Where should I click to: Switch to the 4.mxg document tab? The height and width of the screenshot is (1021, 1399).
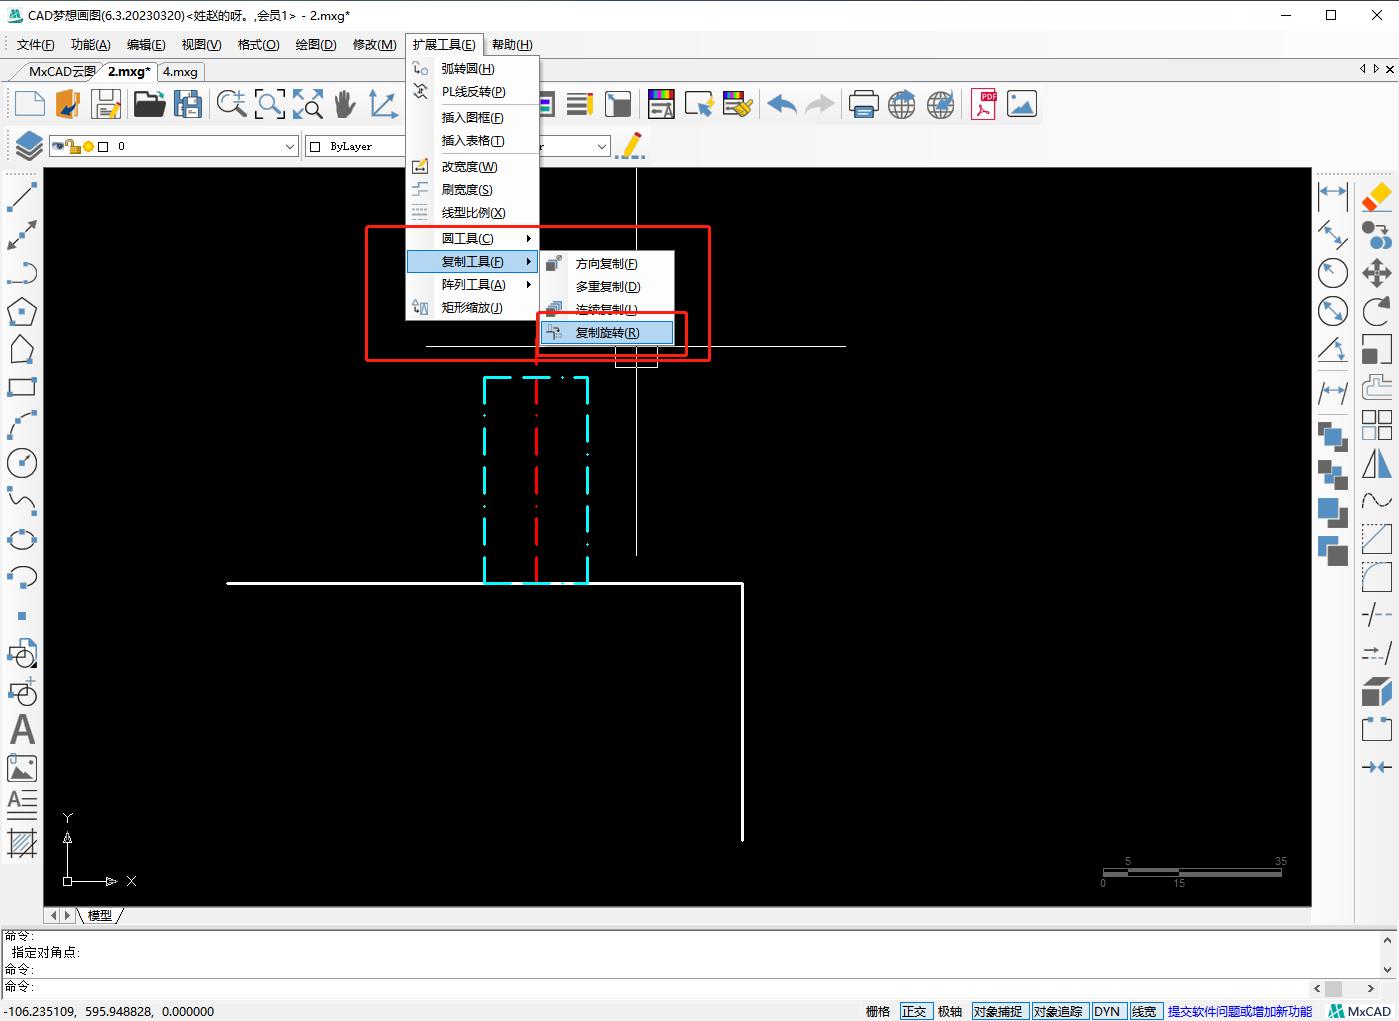coord(179,71)
